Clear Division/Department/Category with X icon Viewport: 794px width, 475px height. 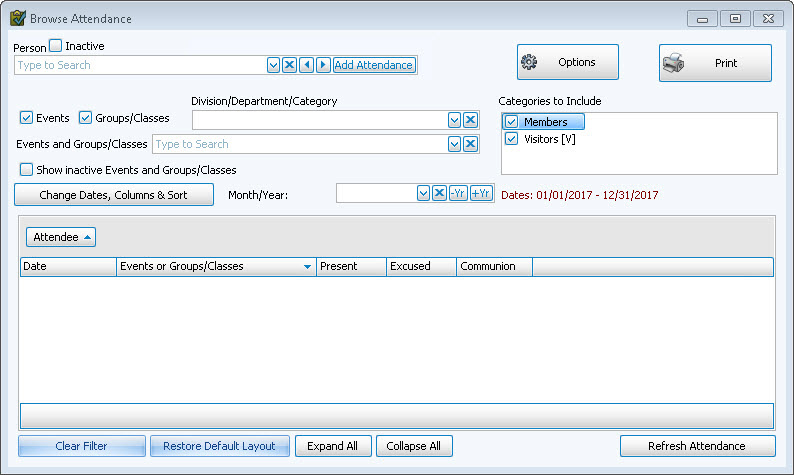[x=470, y=120]
